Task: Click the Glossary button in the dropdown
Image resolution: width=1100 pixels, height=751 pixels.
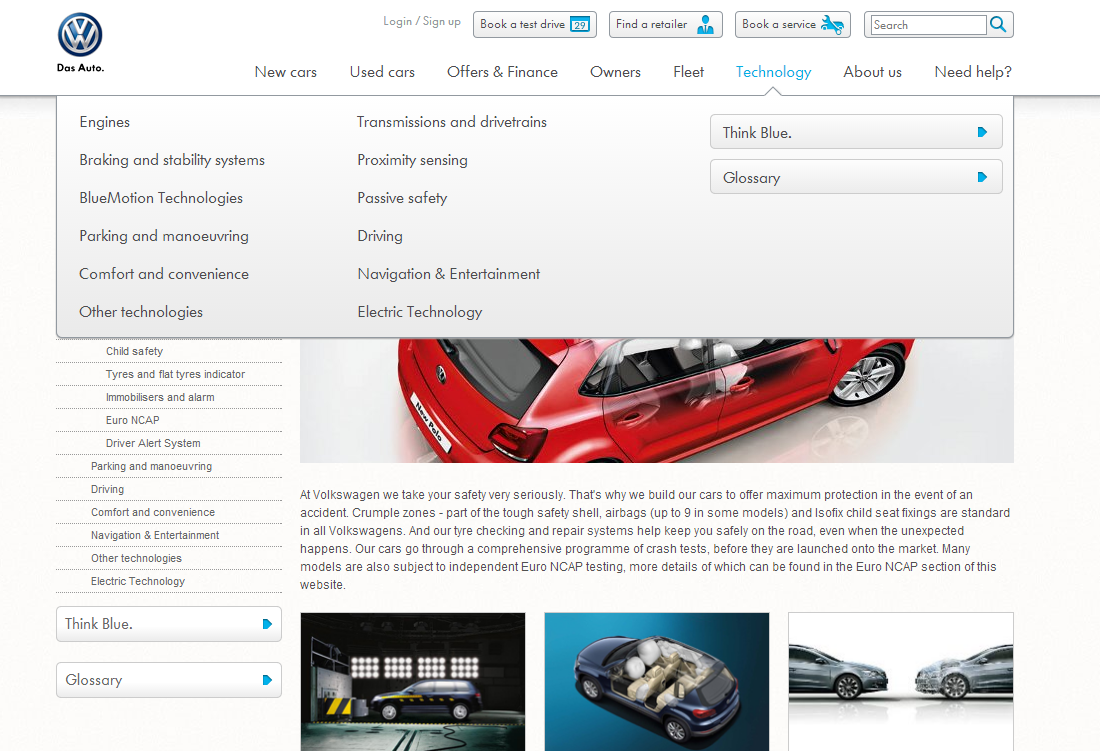Action: coord(856,177)
